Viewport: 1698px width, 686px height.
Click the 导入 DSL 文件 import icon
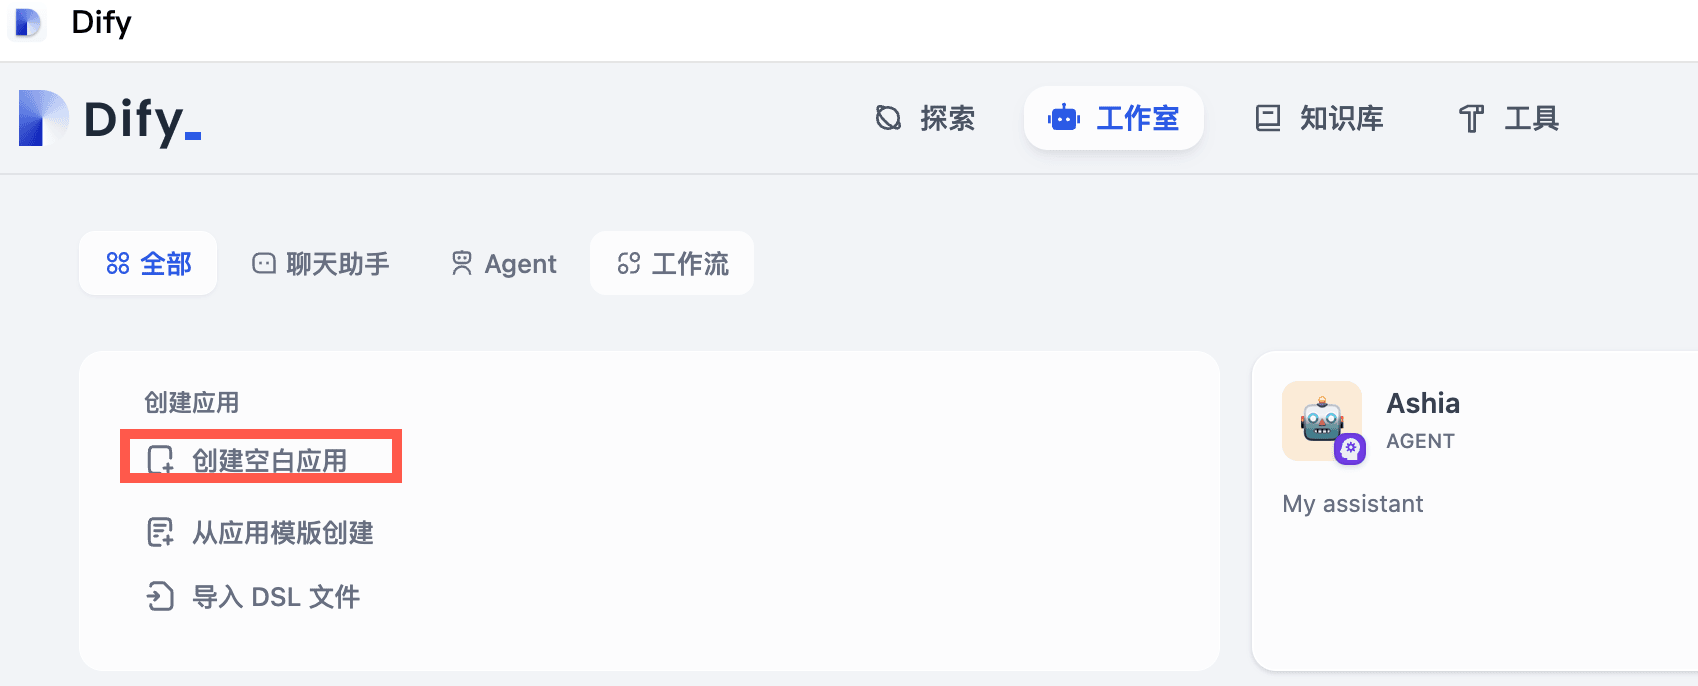pos(161,596)
